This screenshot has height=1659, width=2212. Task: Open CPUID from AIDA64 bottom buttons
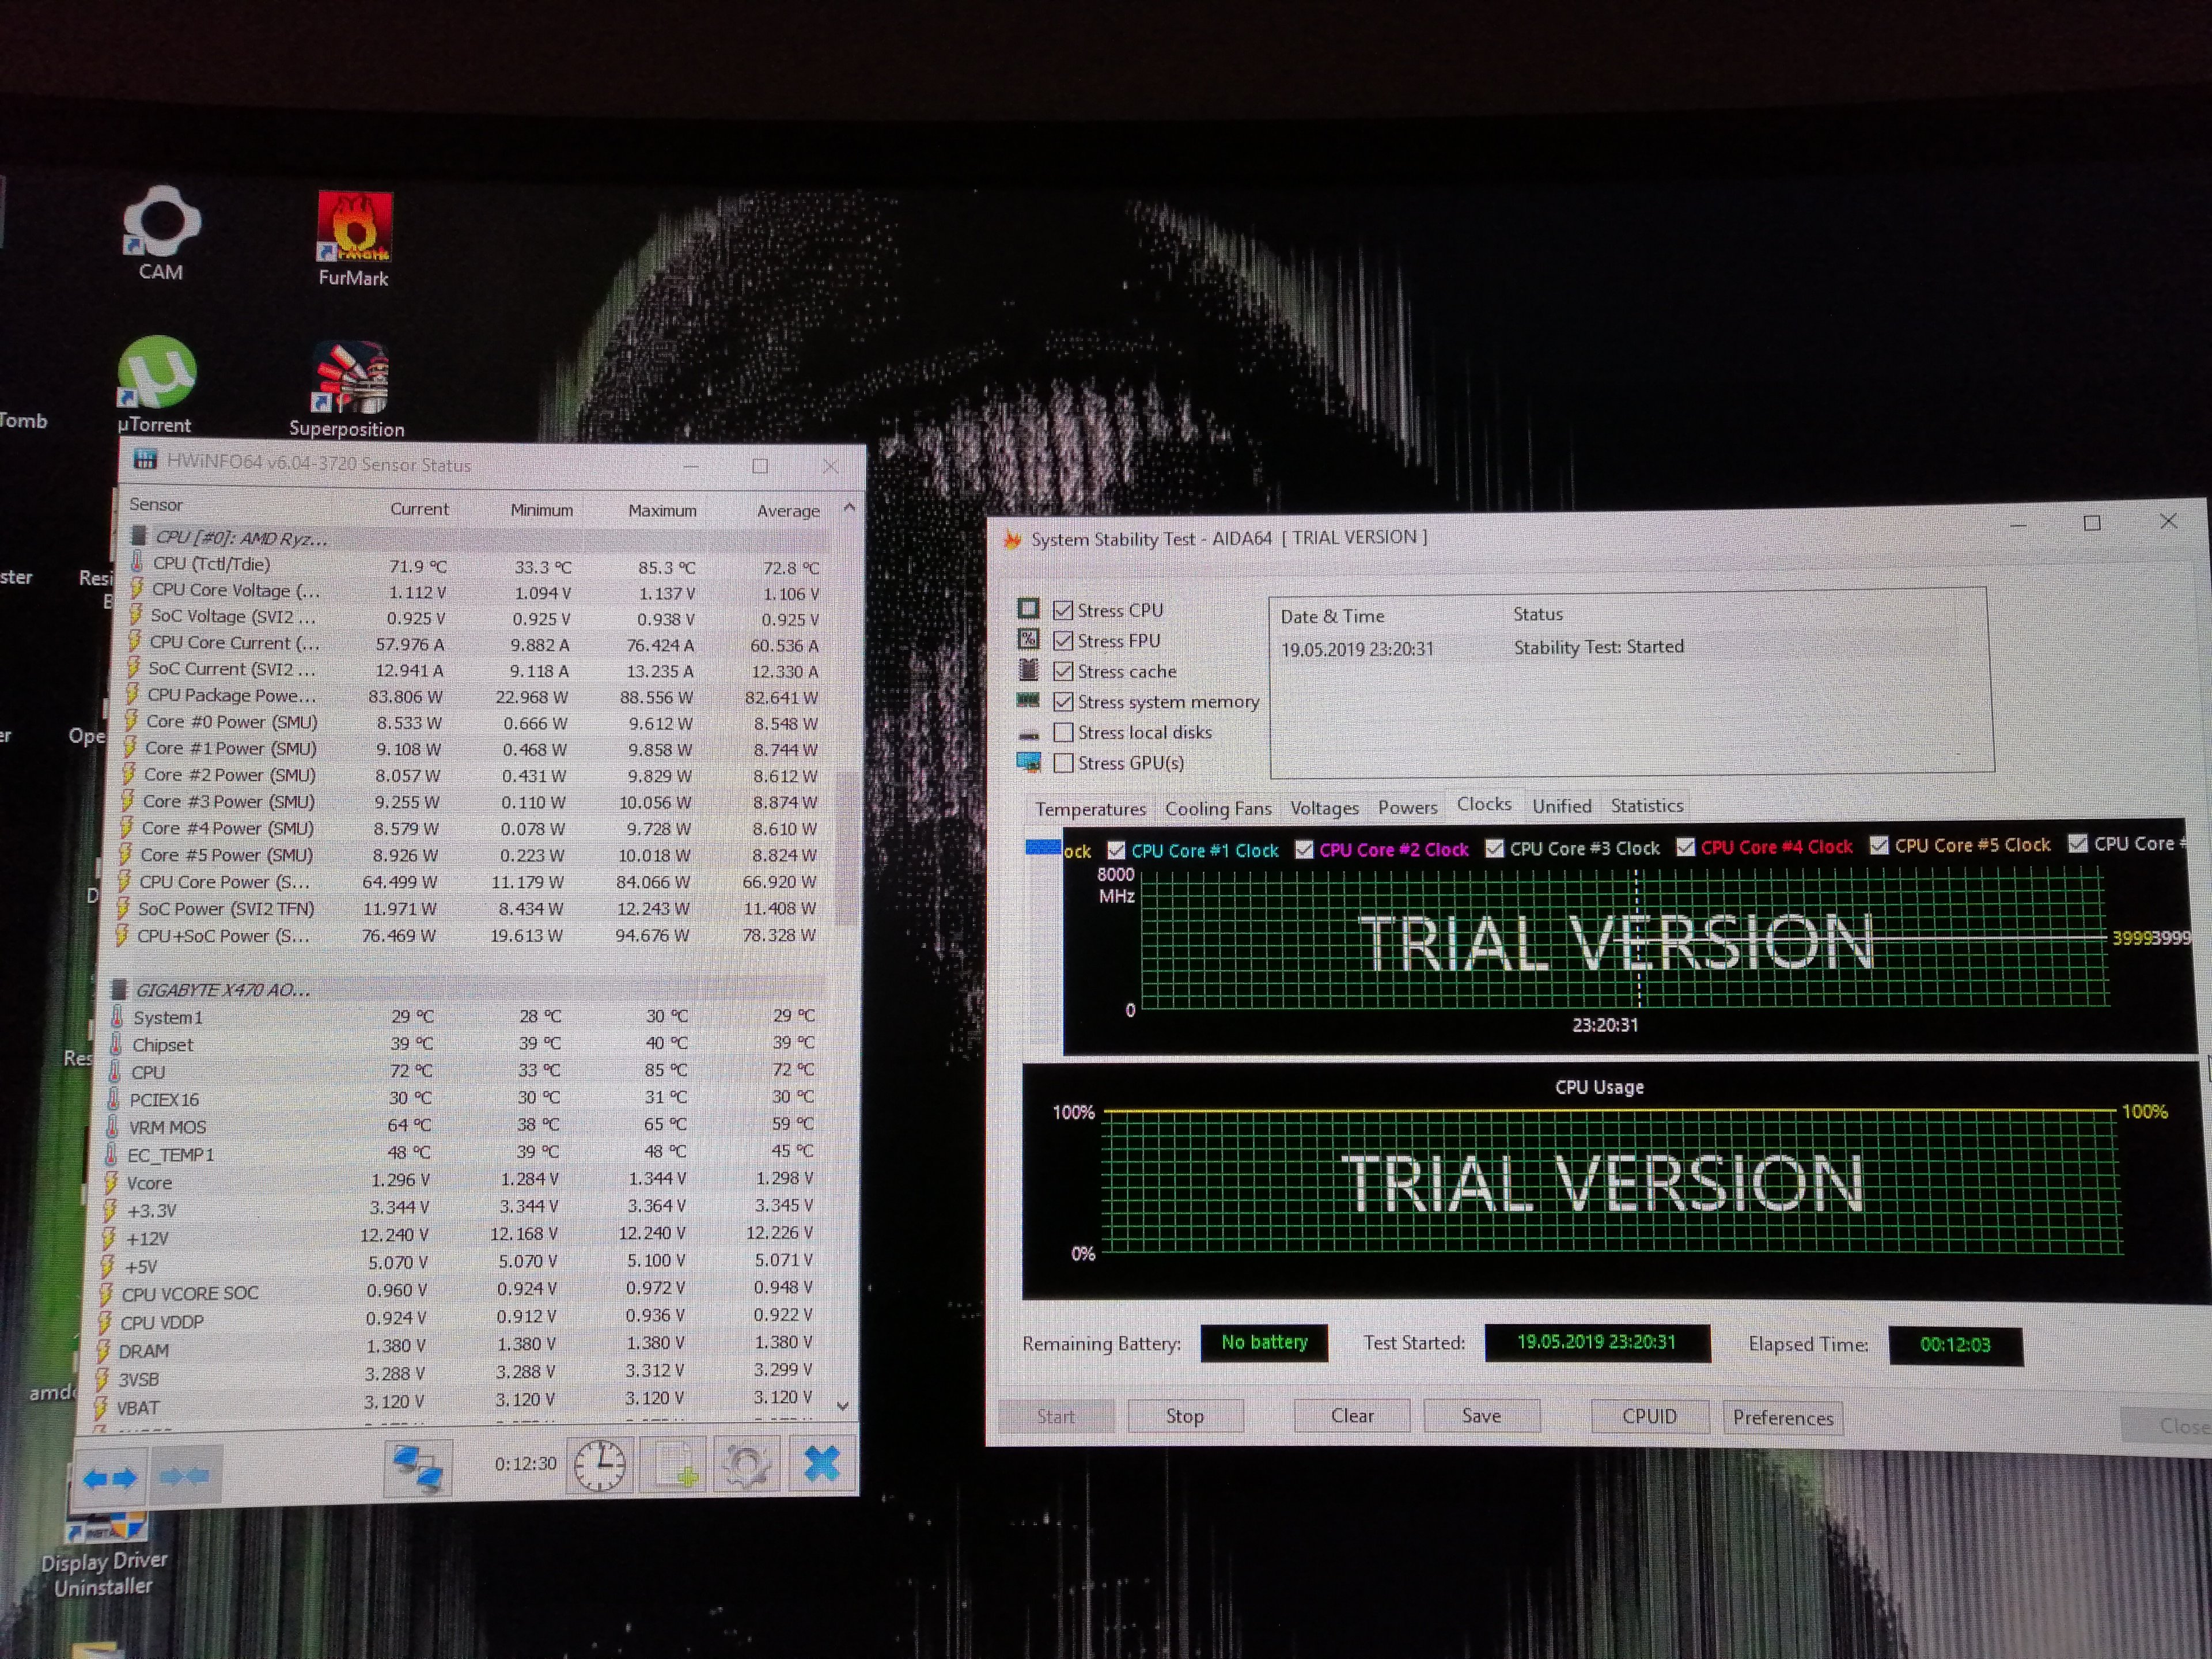pos(1649,1417)
